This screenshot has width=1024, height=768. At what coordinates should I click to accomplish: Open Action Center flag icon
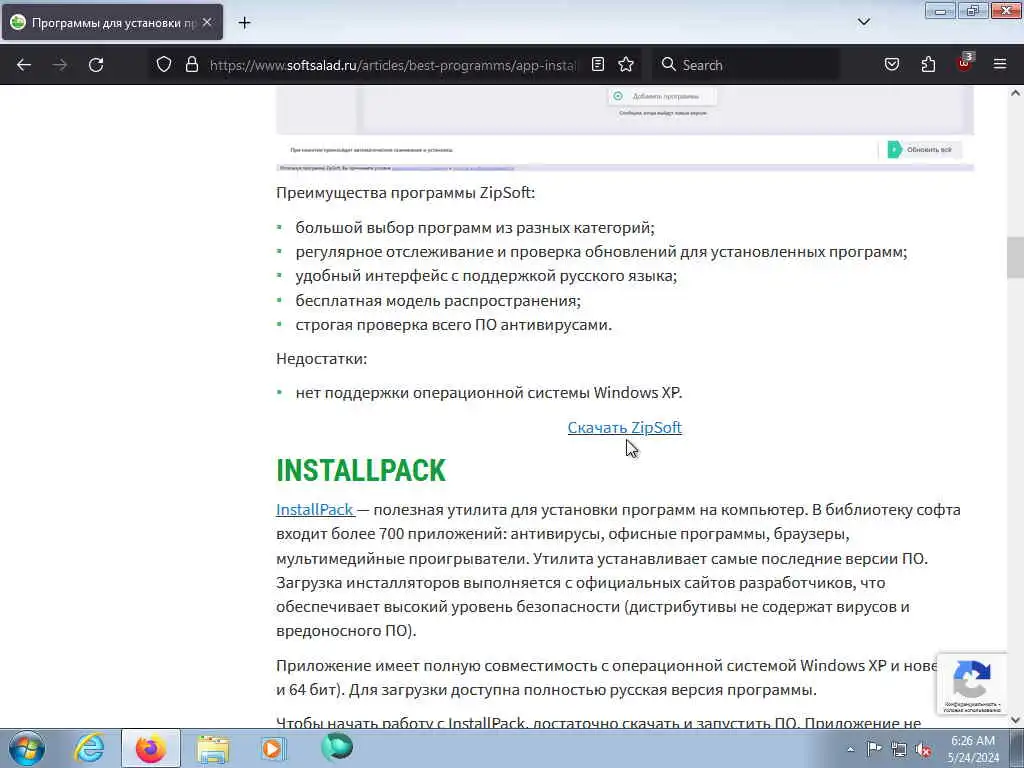pos(873,748)
